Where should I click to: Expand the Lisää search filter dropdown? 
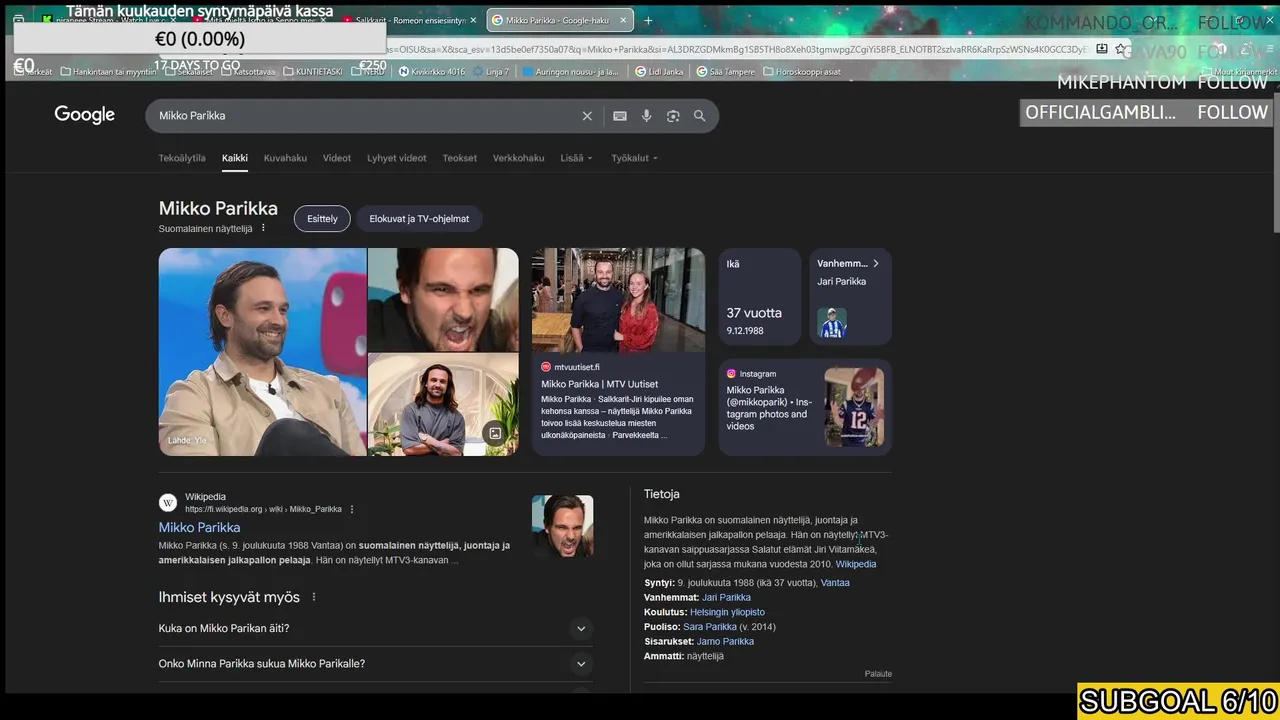pyautogui.click(x=576, y=158)
